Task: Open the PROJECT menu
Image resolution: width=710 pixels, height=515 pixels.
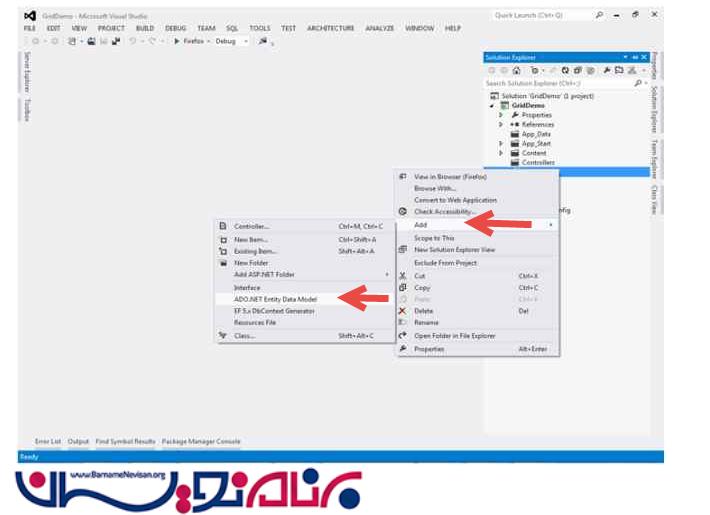Action: (111, 28)
